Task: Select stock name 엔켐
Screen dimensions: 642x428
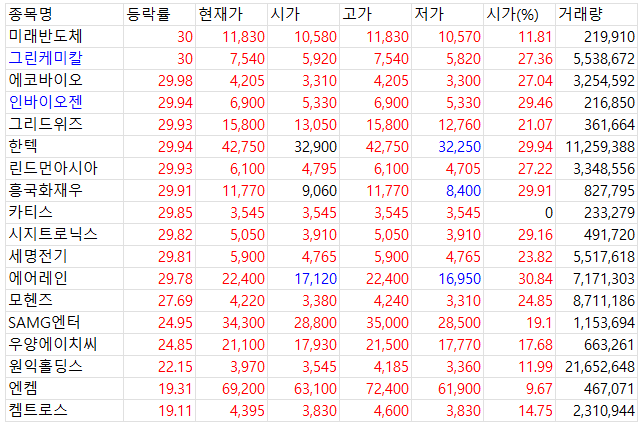Action: click(x=23, y=389)
